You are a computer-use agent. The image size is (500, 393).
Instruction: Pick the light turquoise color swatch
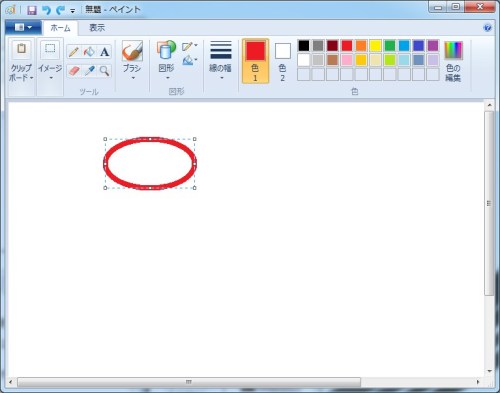coord(404,60)
